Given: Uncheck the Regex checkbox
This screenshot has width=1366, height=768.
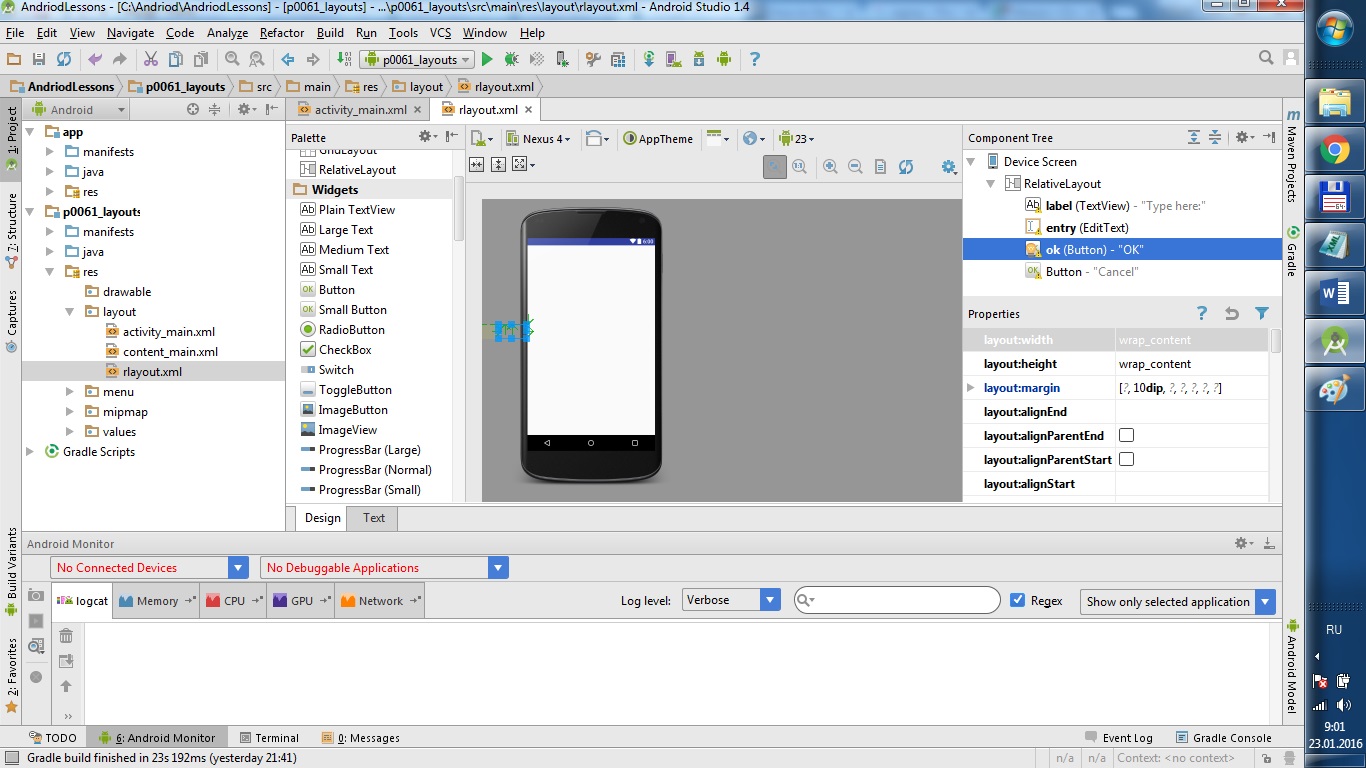Looking at the screenshot, I should point(1018,600).
